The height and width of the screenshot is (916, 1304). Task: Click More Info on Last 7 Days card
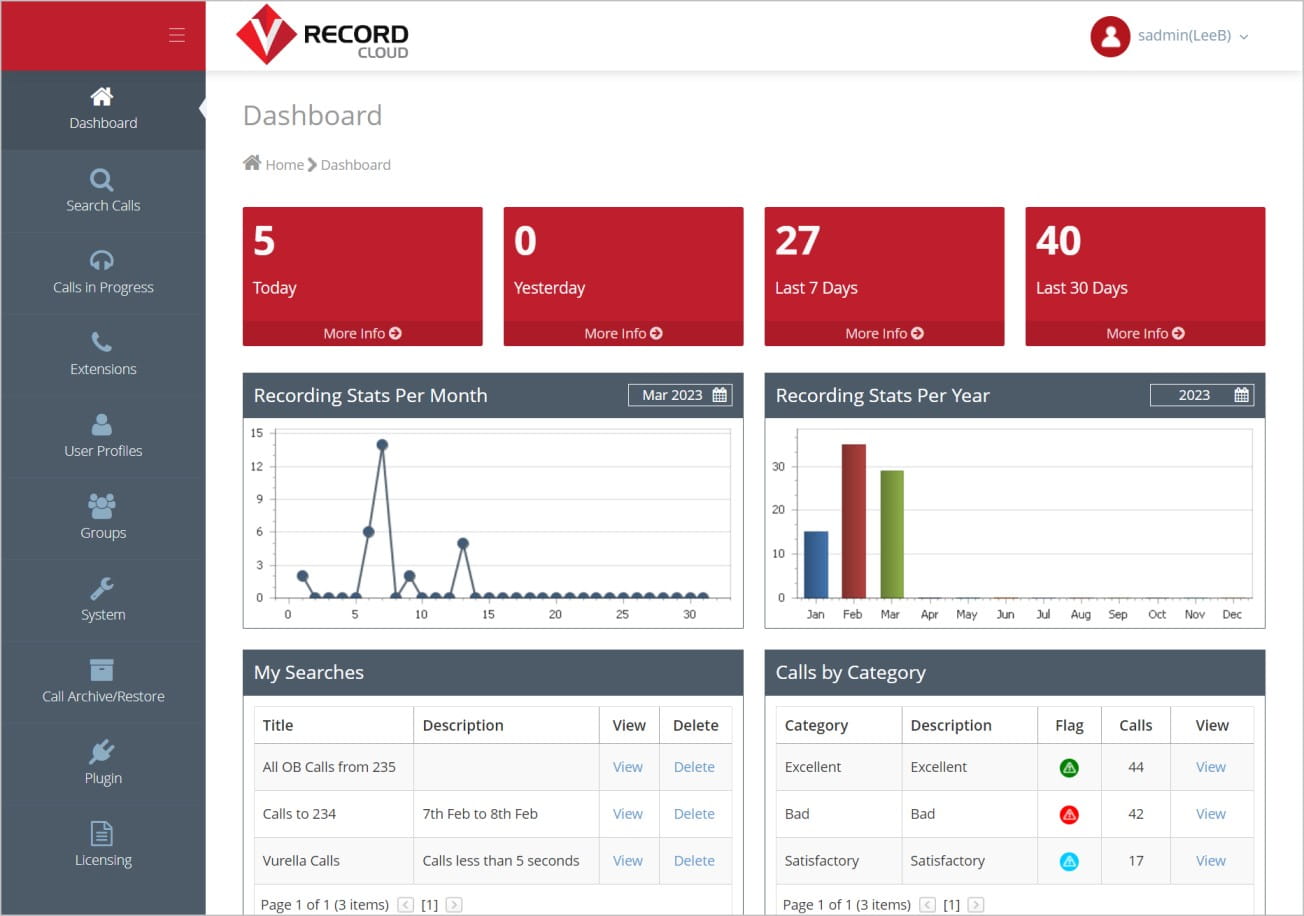pyautogui.click(x=884, y=333)
